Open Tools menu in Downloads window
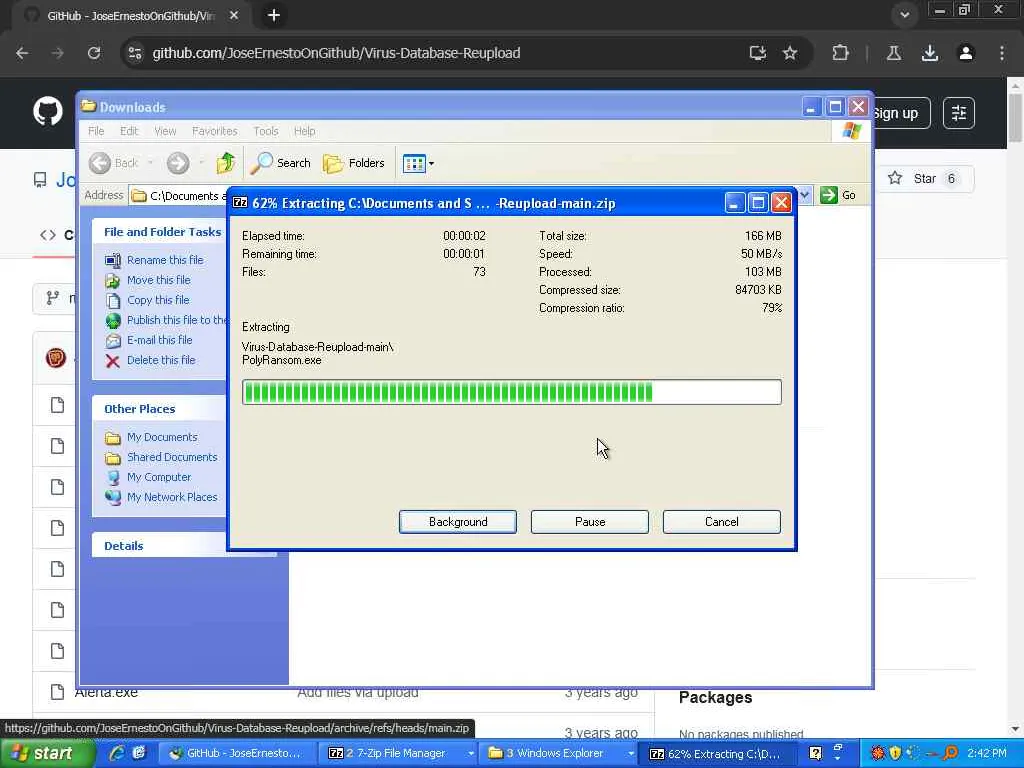This screenshot has width=1024, height=768. point(266,131)
